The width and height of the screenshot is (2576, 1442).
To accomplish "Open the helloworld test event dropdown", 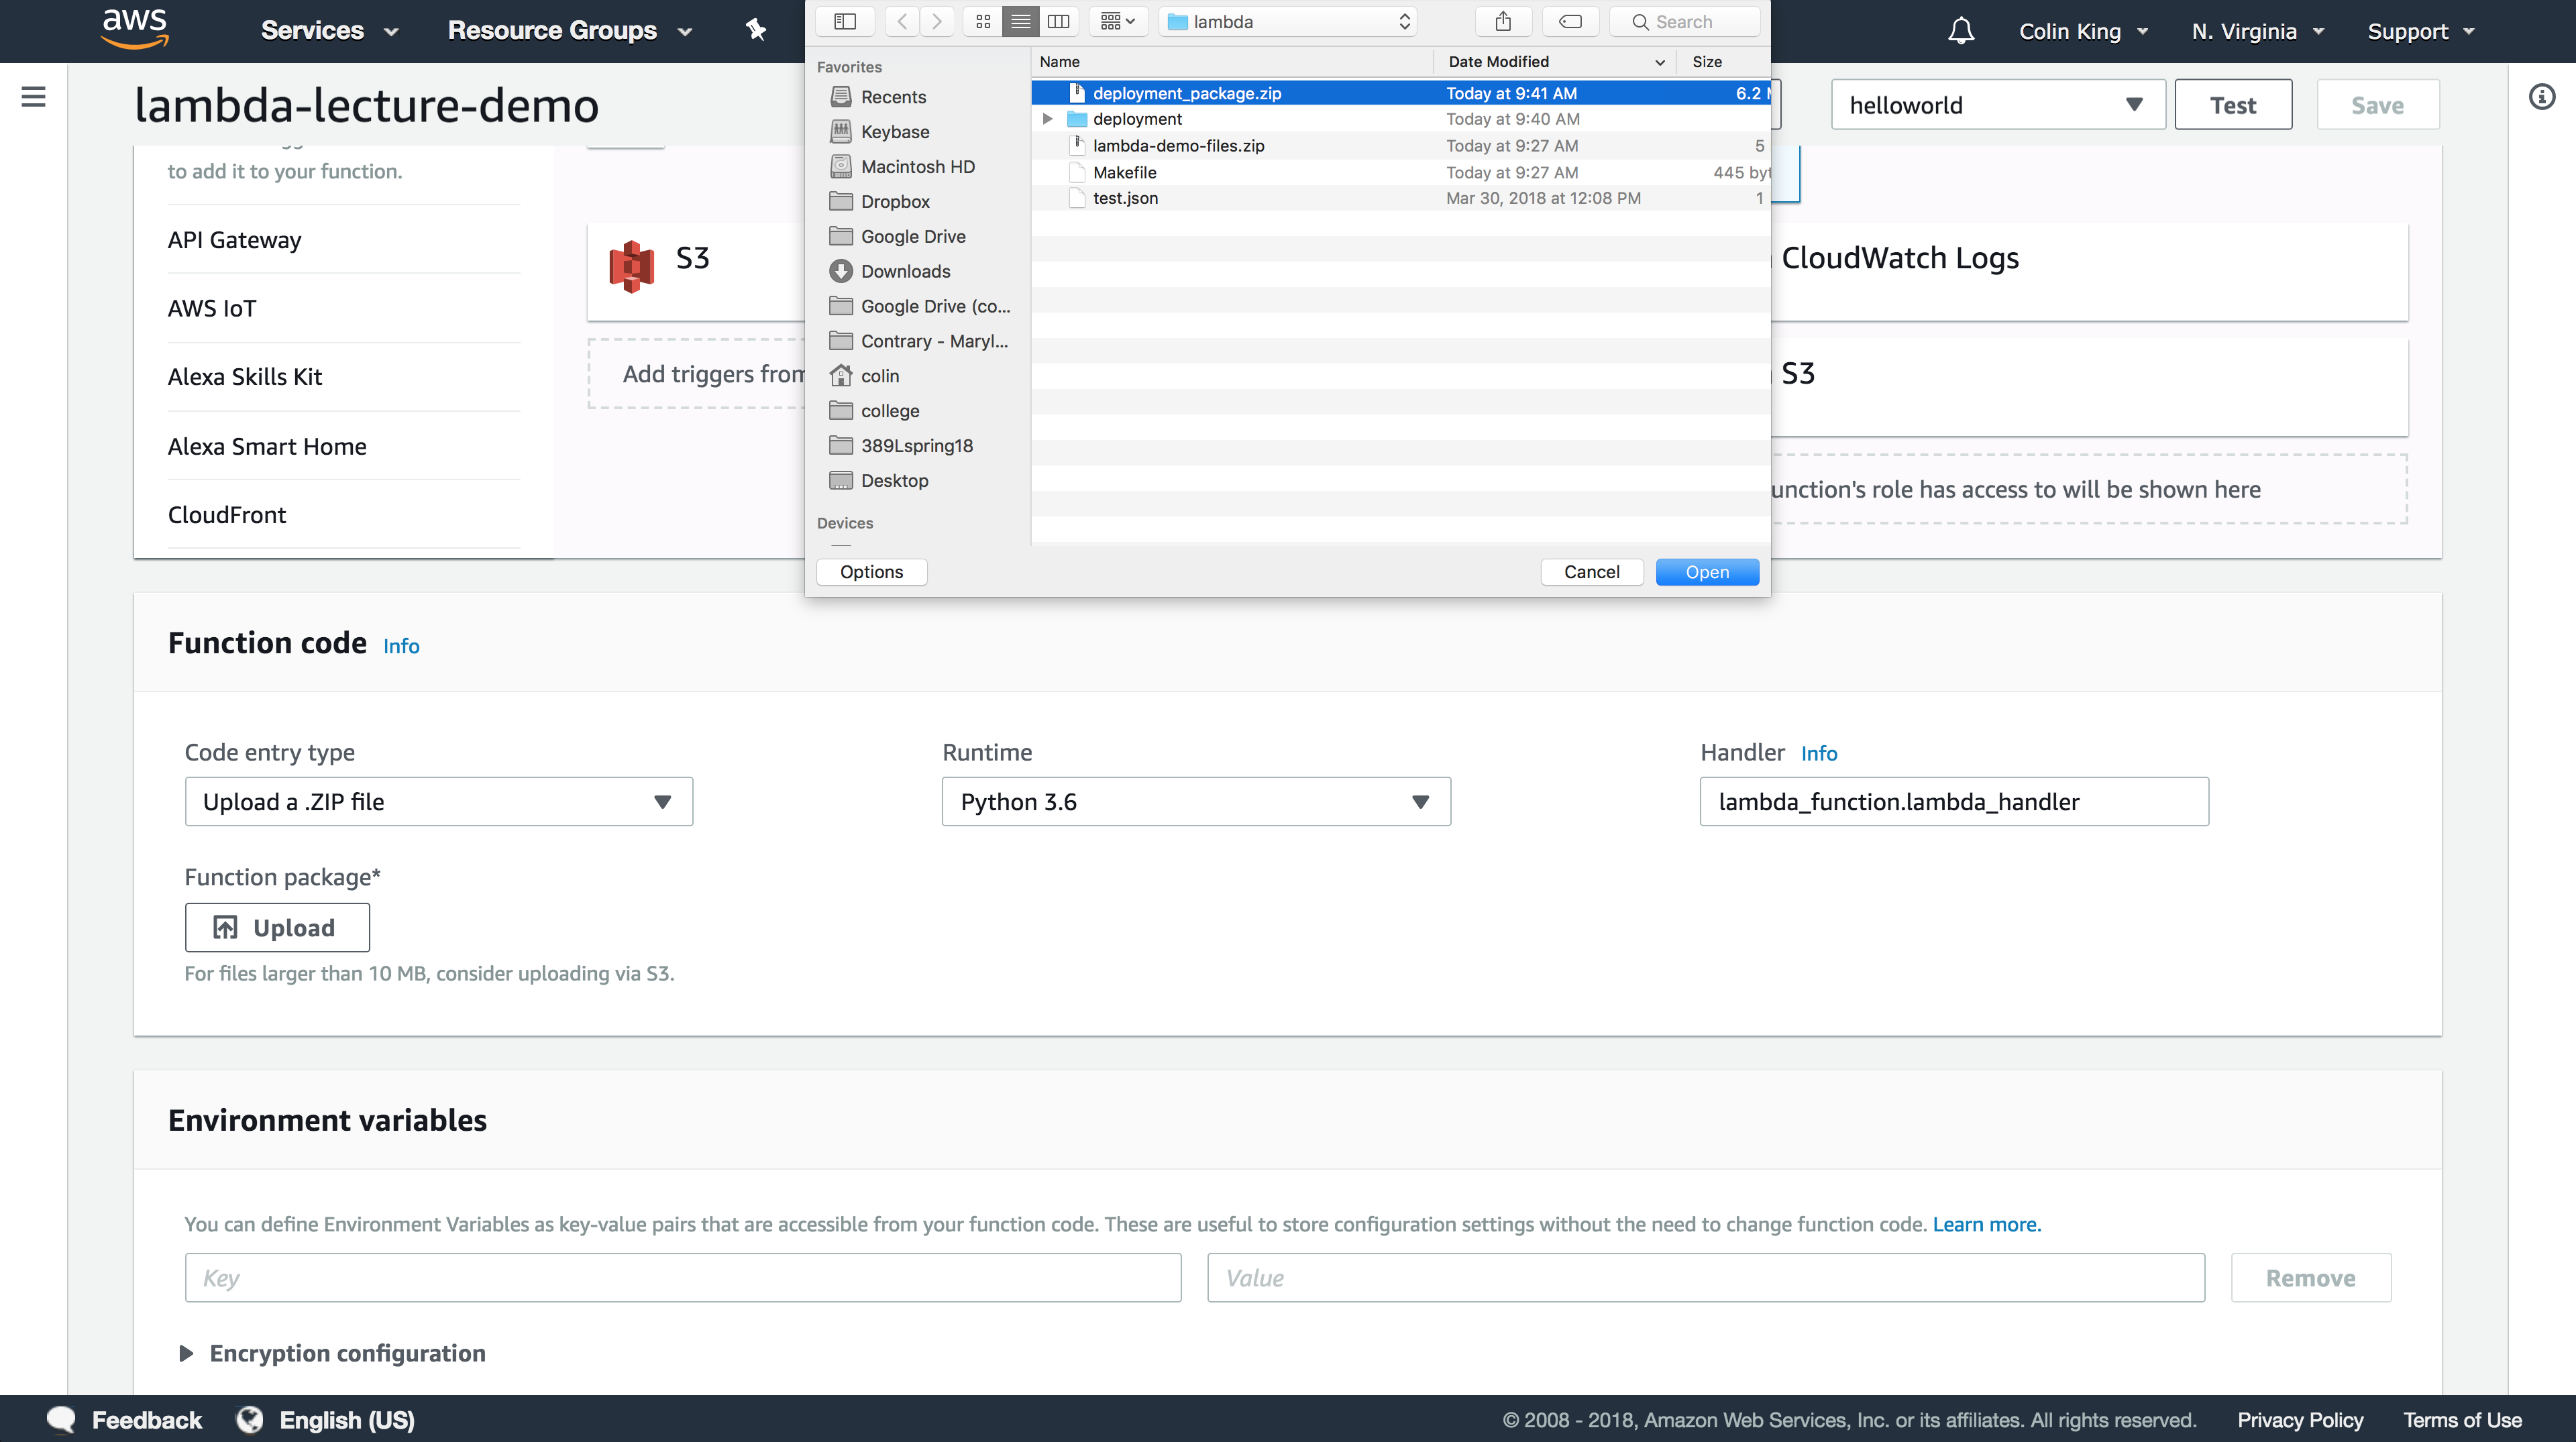I will [x=1997, y=105].
